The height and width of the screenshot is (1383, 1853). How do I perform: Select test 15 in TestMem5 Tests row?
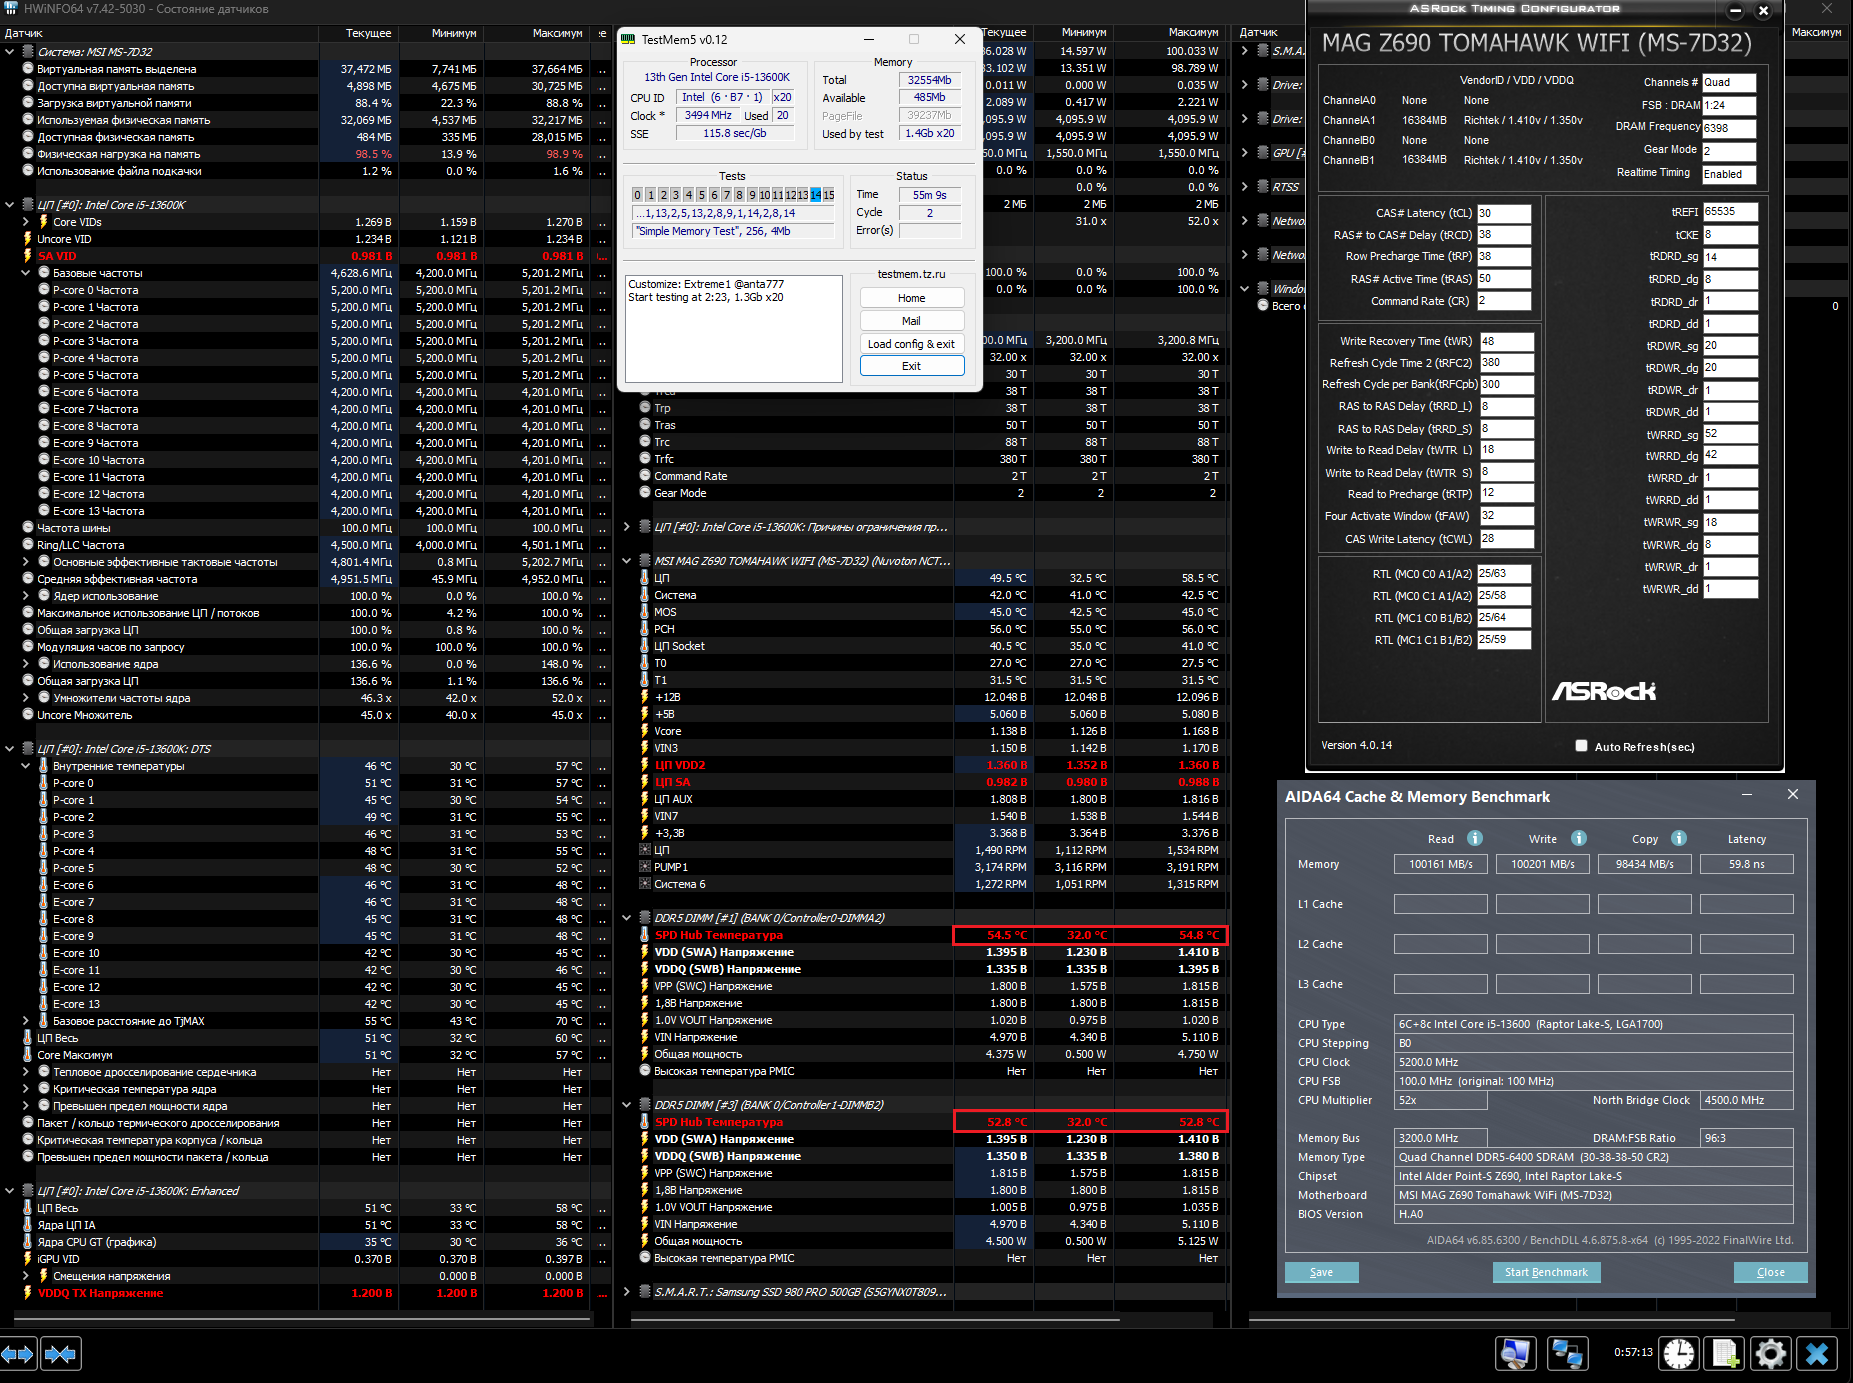(829, 195)
